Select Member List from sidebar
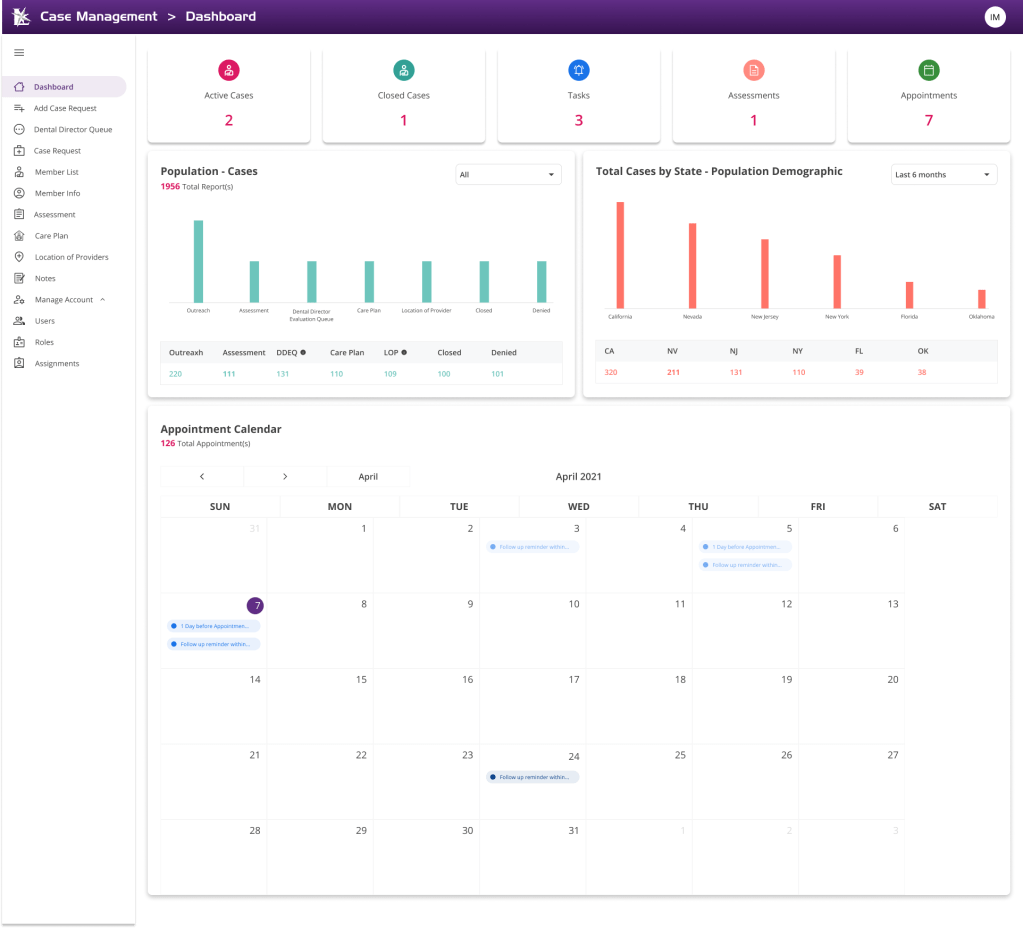Viewport: 1023px width, 928px height. point(56,172)
